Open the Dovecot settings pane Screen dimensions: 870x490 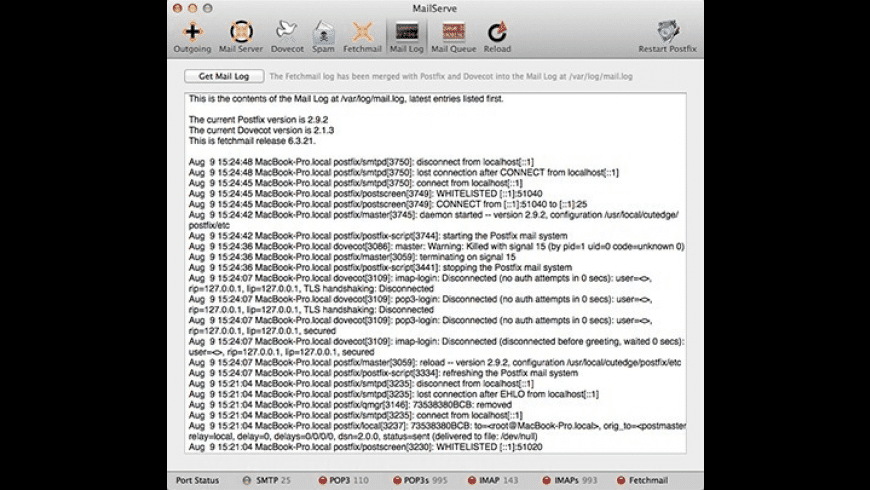pyautogui.click(x=287, y=37)
